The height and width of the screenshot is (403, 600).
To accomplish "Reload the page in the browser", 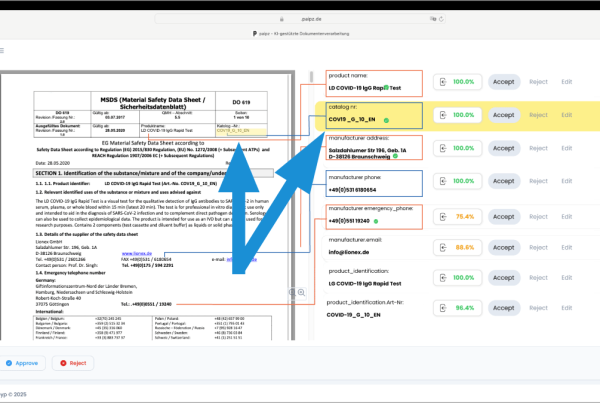I will 441,19.
